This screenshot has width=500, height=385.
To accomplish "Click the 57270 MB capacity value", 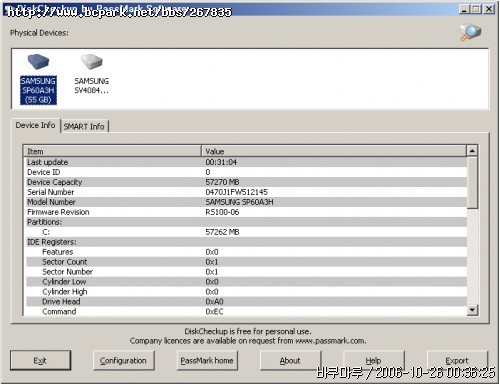I will [x=222, y=182].
